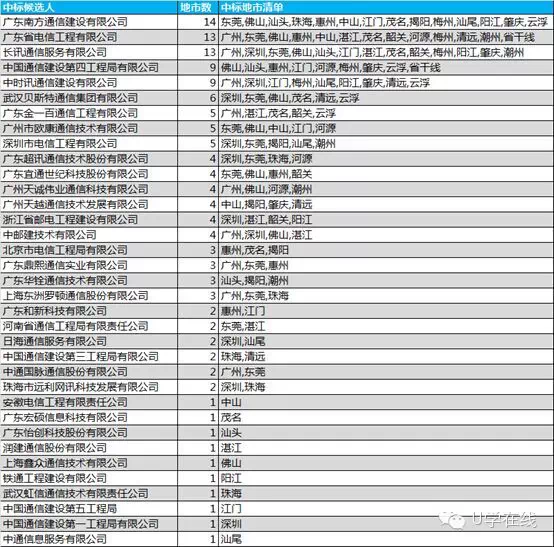
Task: Select the city list 广州,佛山,河源,潮州
Action: pos(386,189)
